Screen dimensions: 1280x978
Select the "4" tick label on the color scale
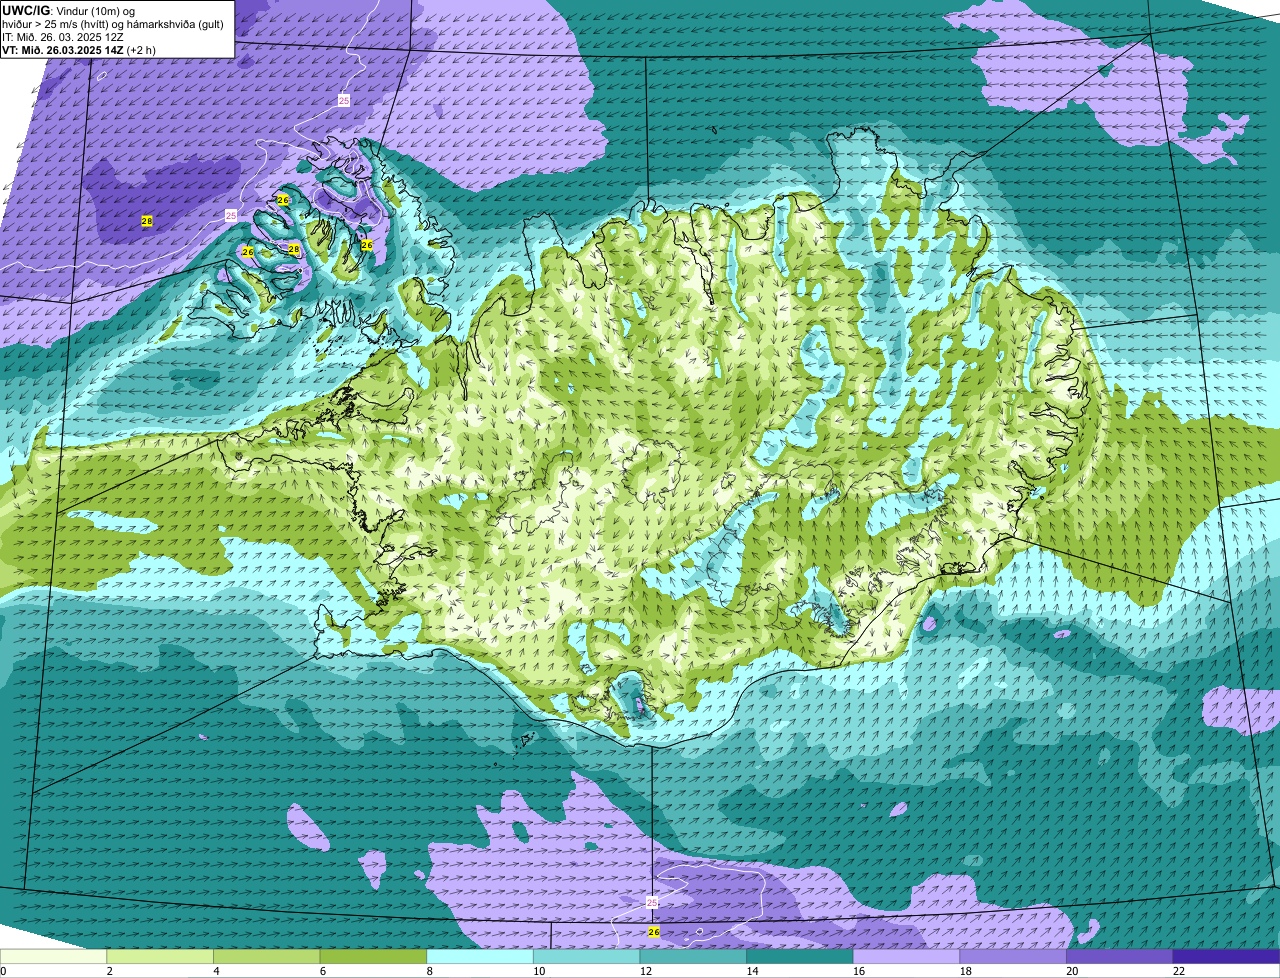[x=216, y=971]
